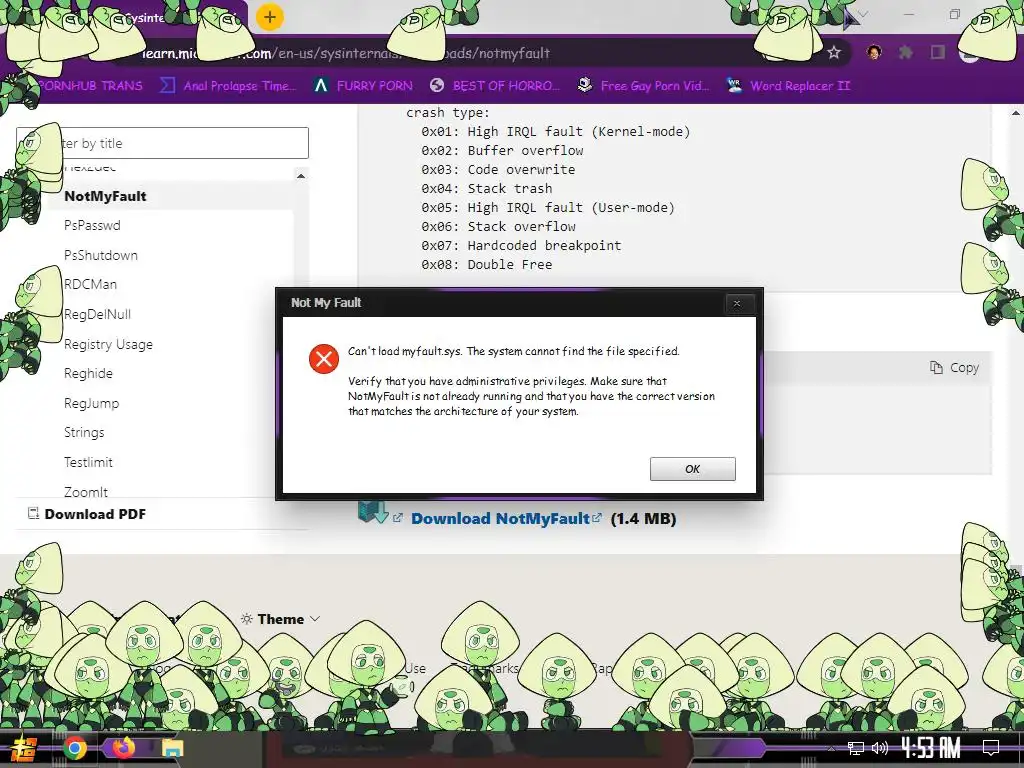This screenshot has width=1024, height=768.
Task: Focus the Filter by title field
Action: [x=163, y=143]
